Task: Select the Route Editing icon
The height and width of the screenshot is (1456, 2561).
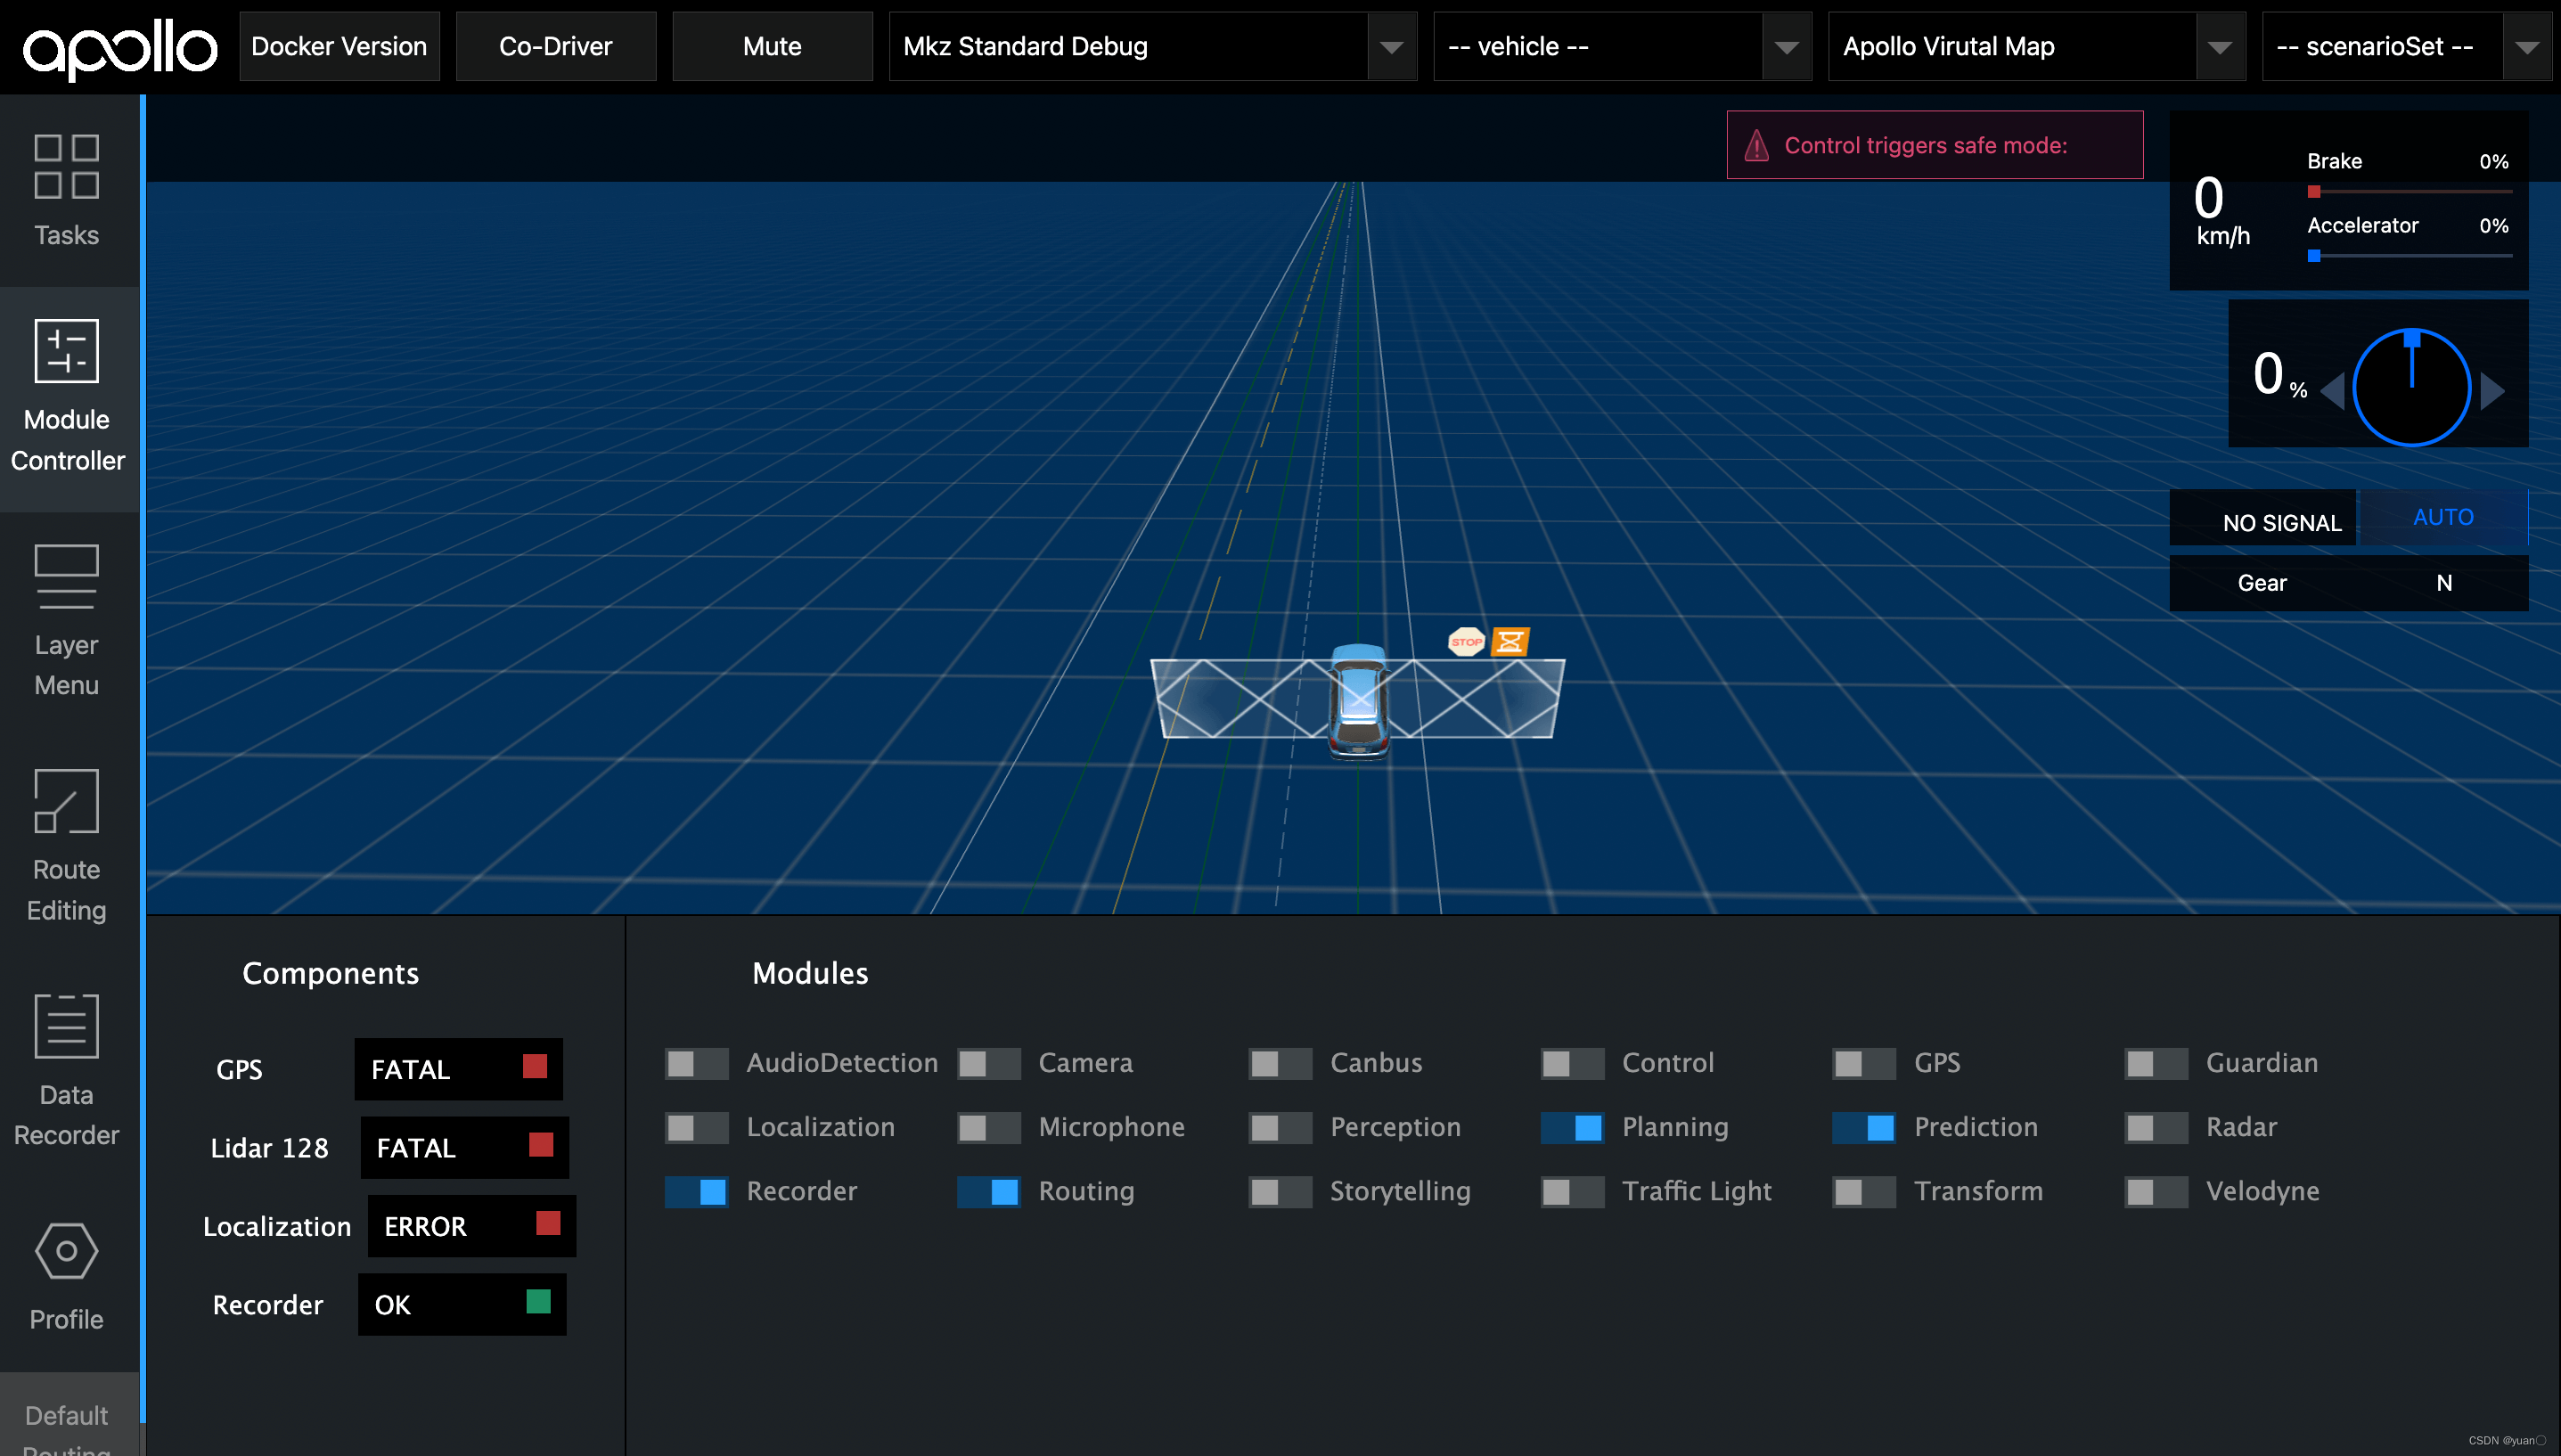Action: (66, 801)
